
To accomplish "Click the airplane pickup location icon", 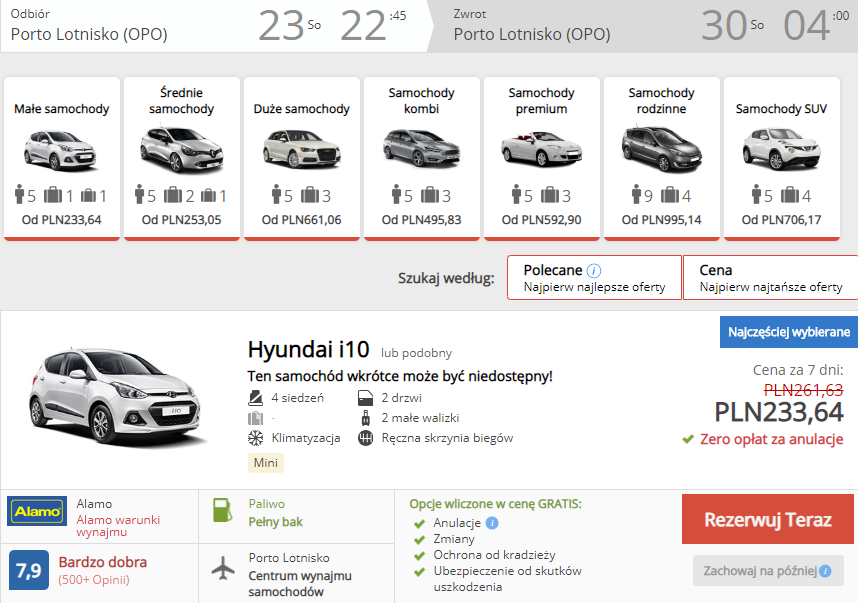I will point(223,568).
